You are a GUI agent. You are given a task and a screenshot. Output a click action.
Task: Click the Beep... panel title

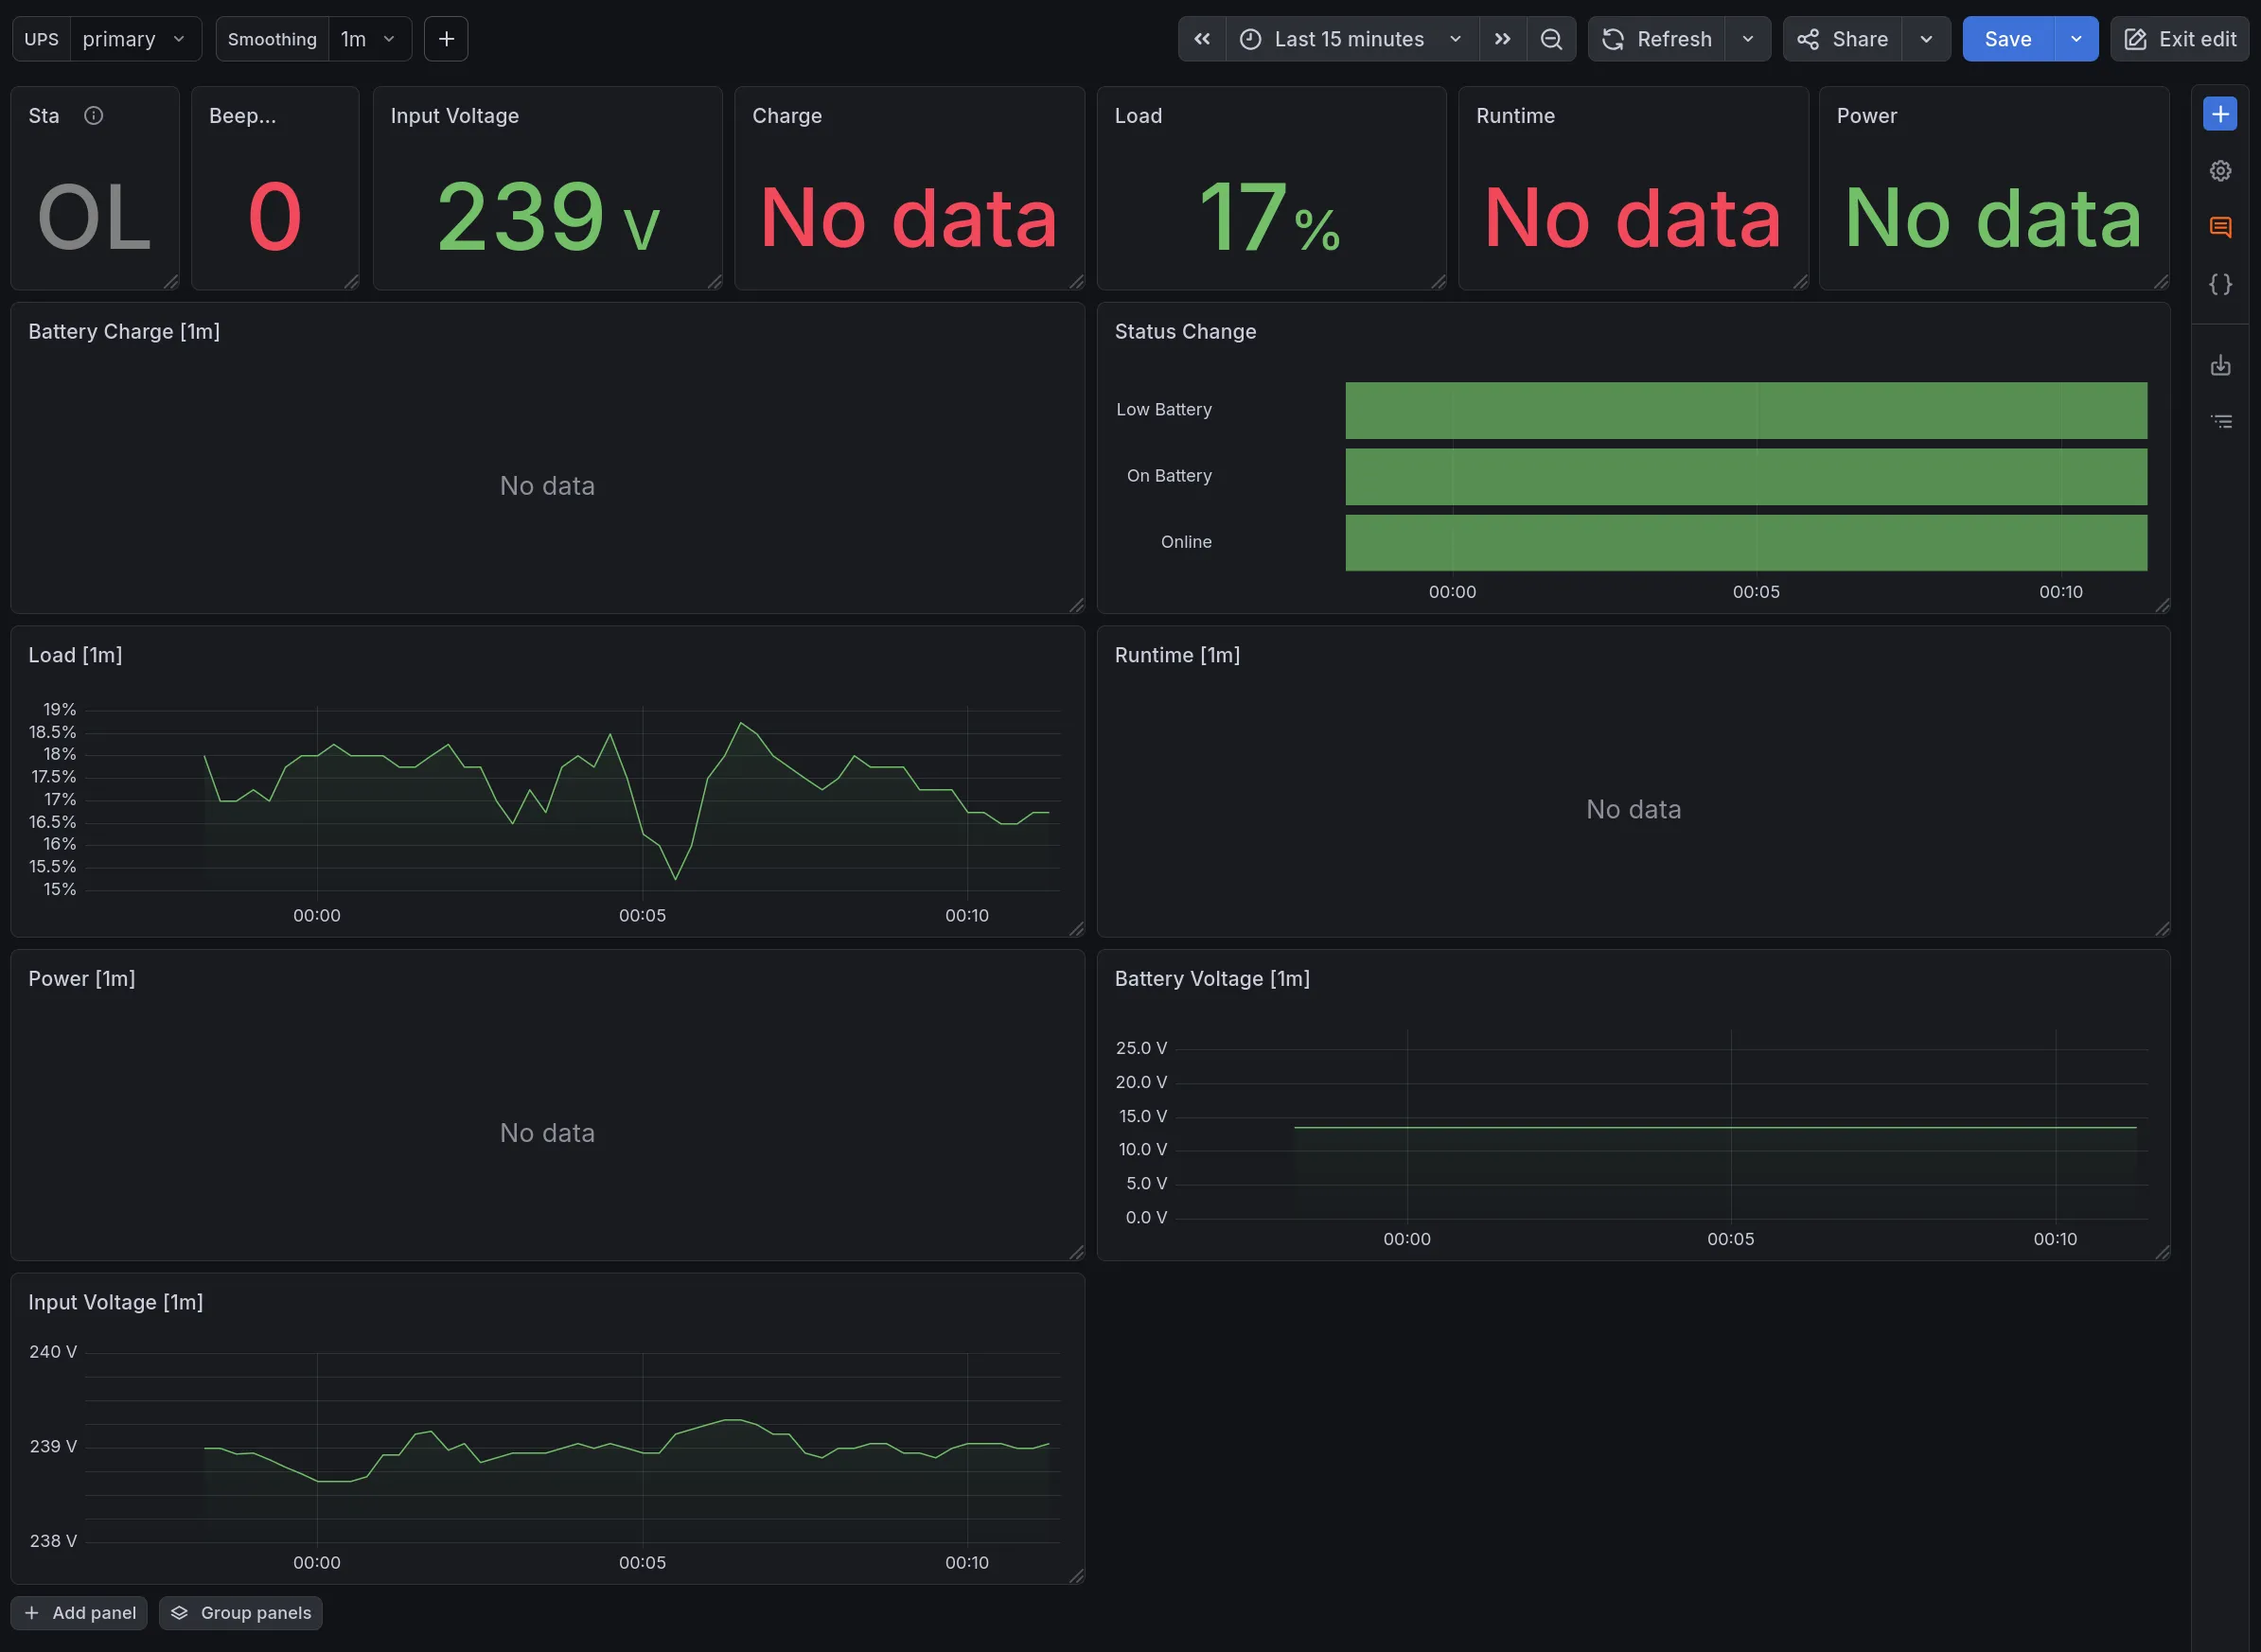pyautogui.click(x=242, y=116)
